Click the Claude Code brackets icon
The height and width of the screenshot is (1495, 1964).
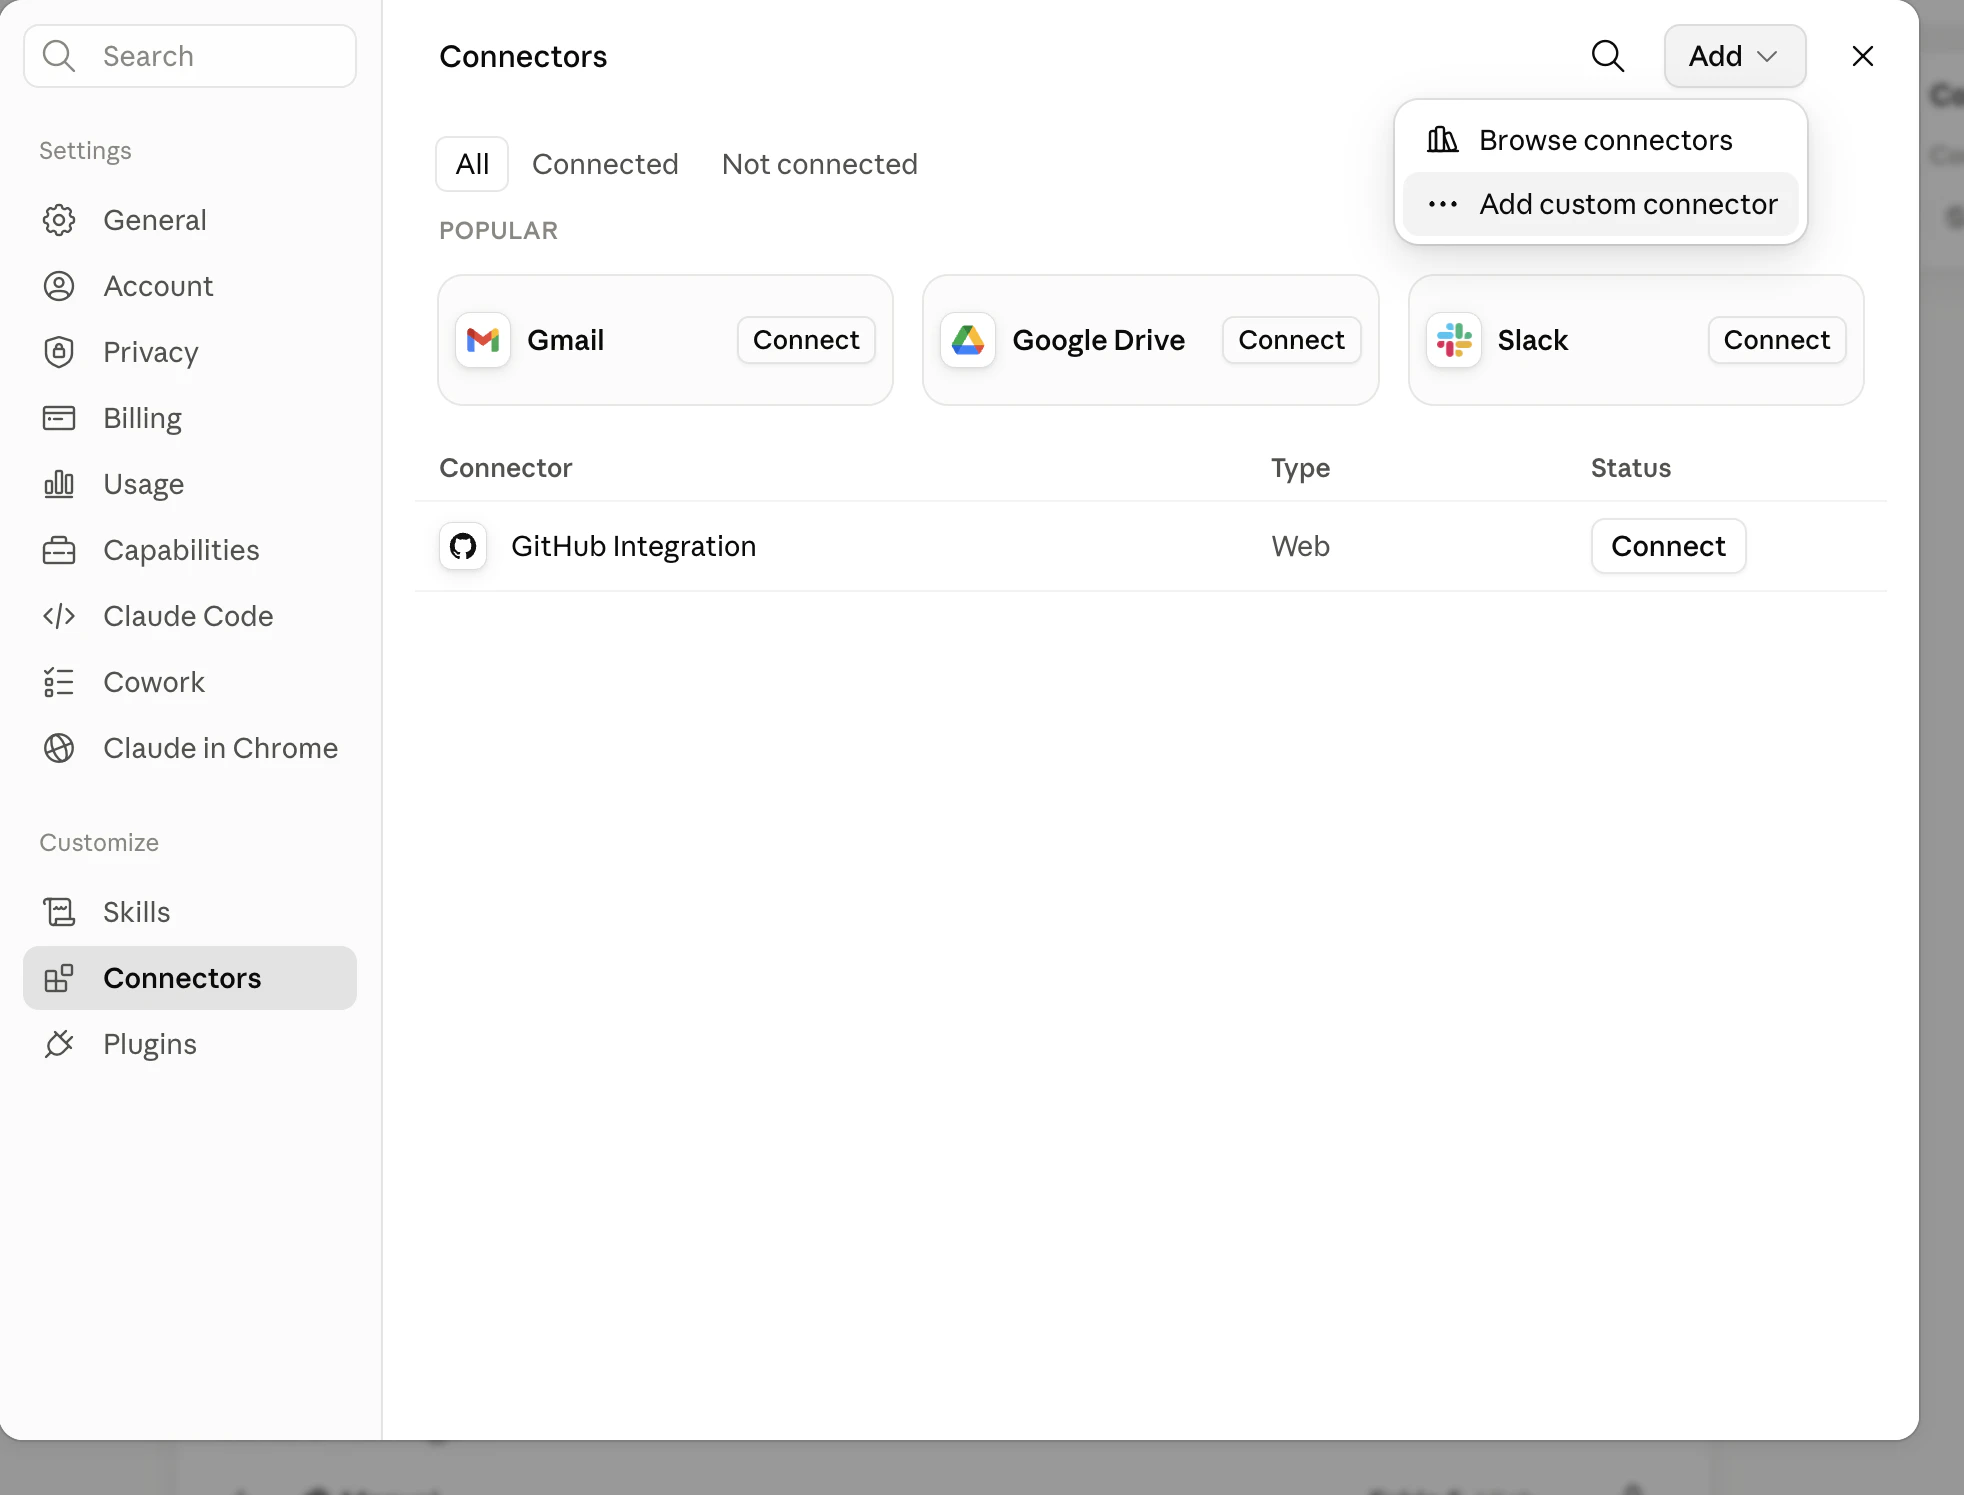pos(59,616)
